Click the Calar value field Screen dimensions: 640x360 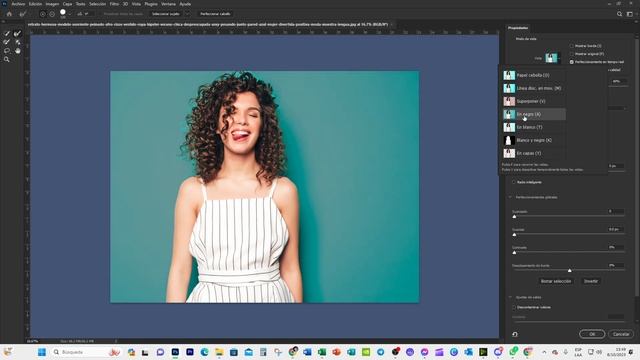click(x=616, y=229)
